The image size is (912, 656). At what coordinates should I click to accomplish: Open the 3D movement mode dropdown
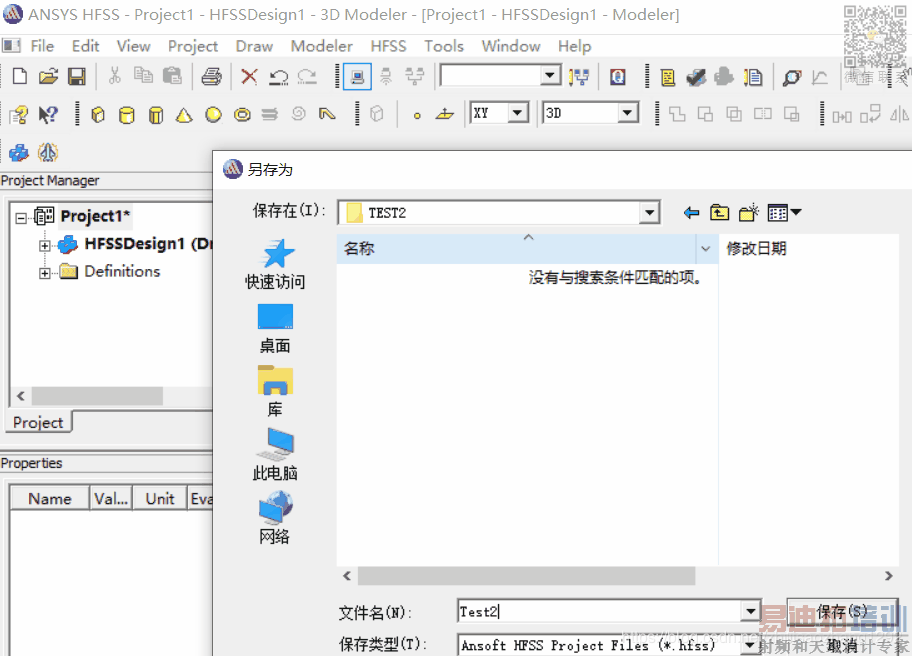(627, 113)
